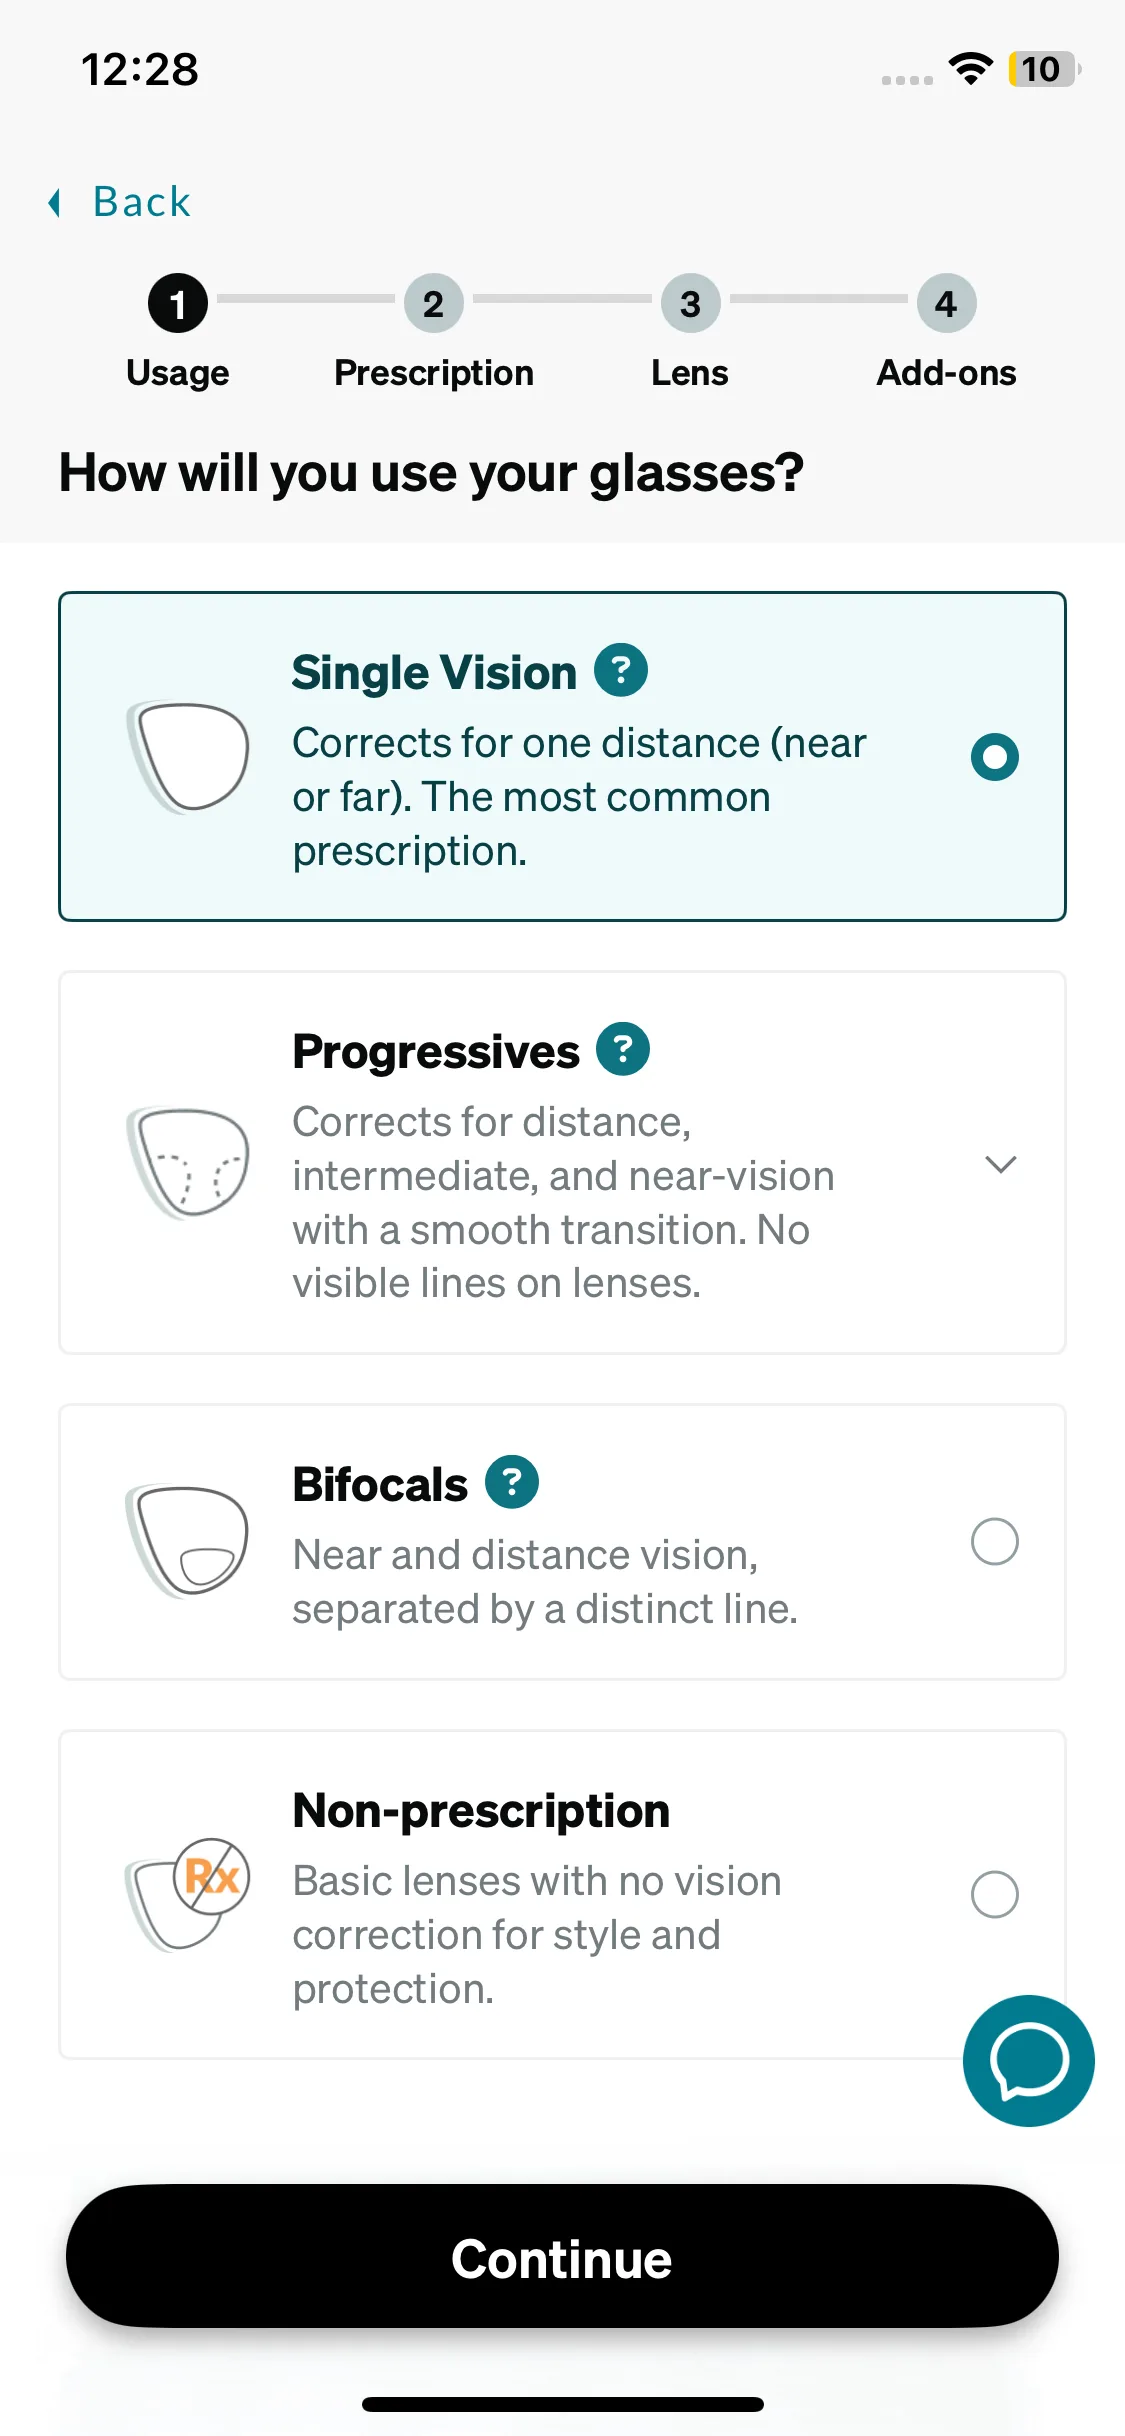Go back using the left arrow chevron
Image resolution: width=1125 pixels, height=2436 pixels.
55,203
